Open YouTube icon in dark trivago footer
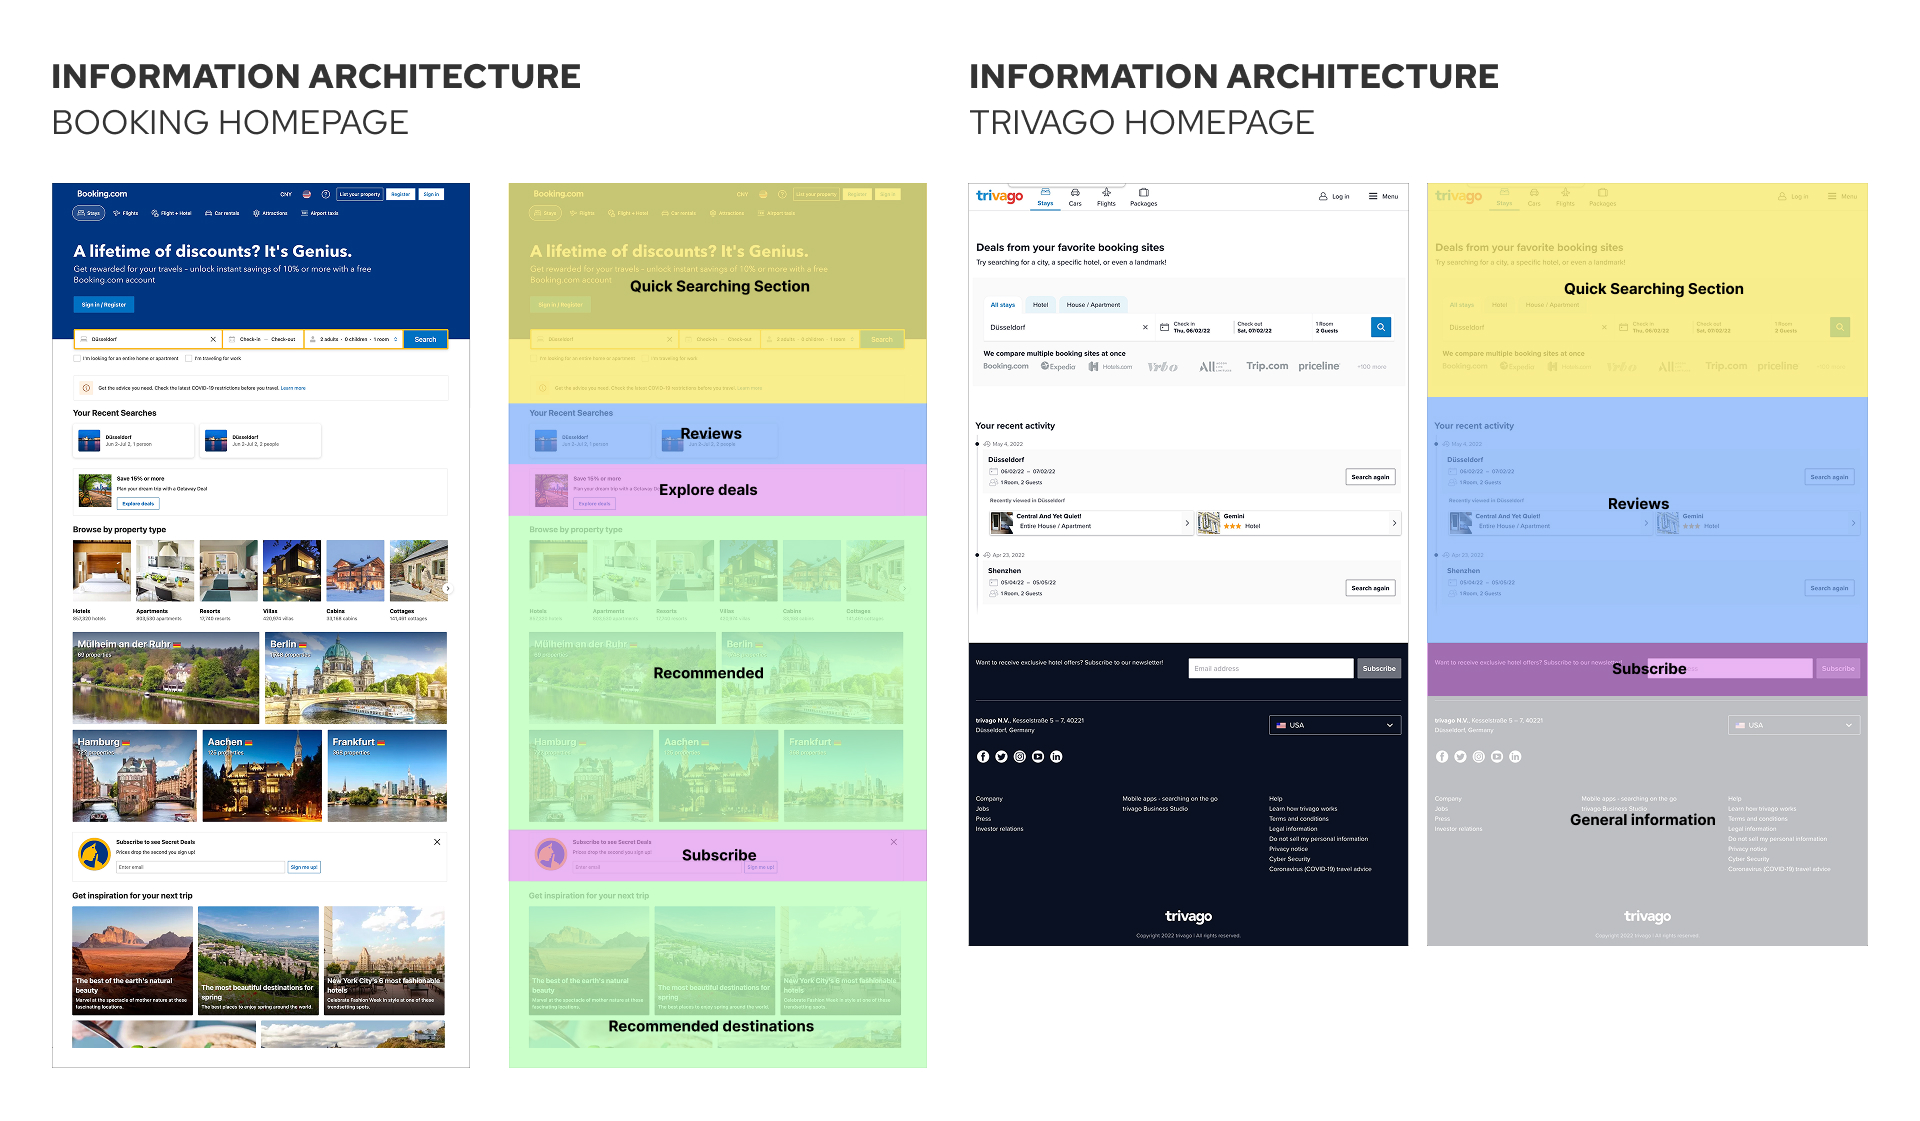 pyautogui.click(x=1038, y=757)
